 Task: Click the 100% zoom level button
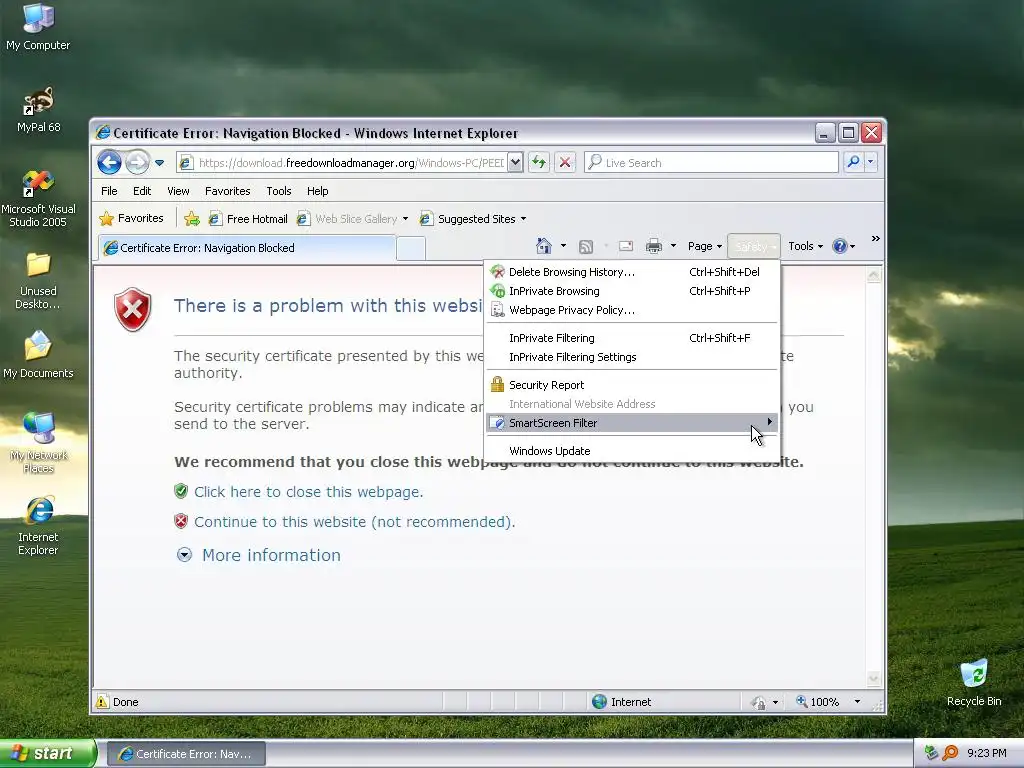[x=819, y=702]
